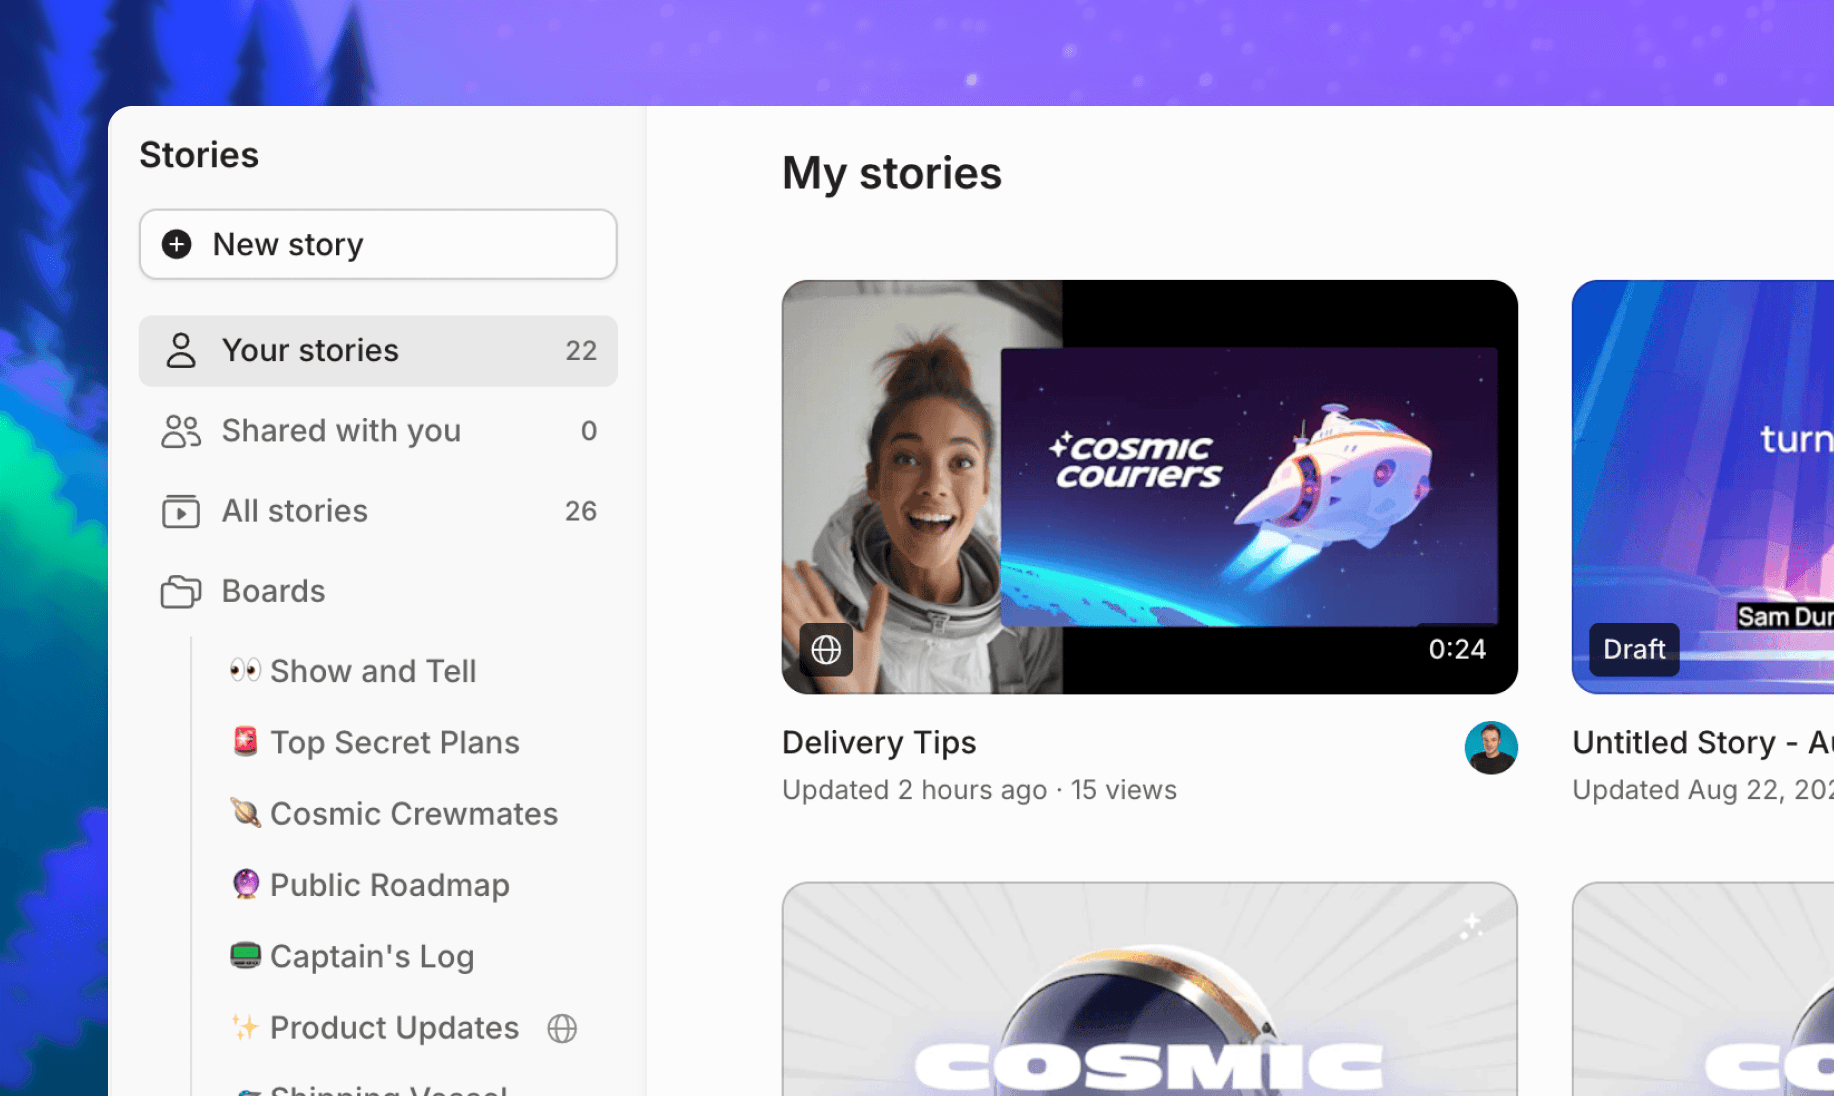Click the Shared with you count 0
1834x1096 pixels.
coord(589,431)
